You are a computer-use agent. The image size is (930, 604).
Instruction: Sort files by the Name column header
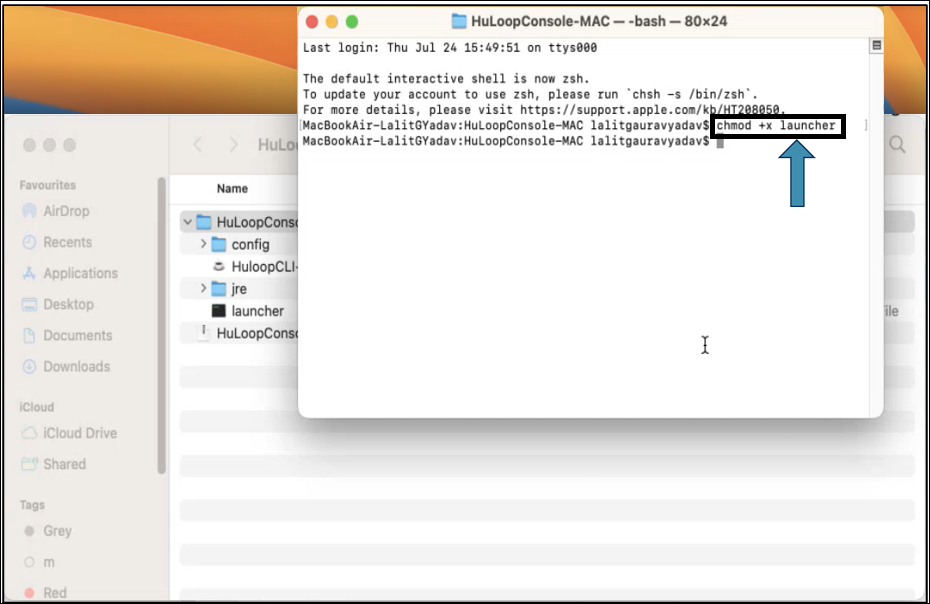coord(232,189)
